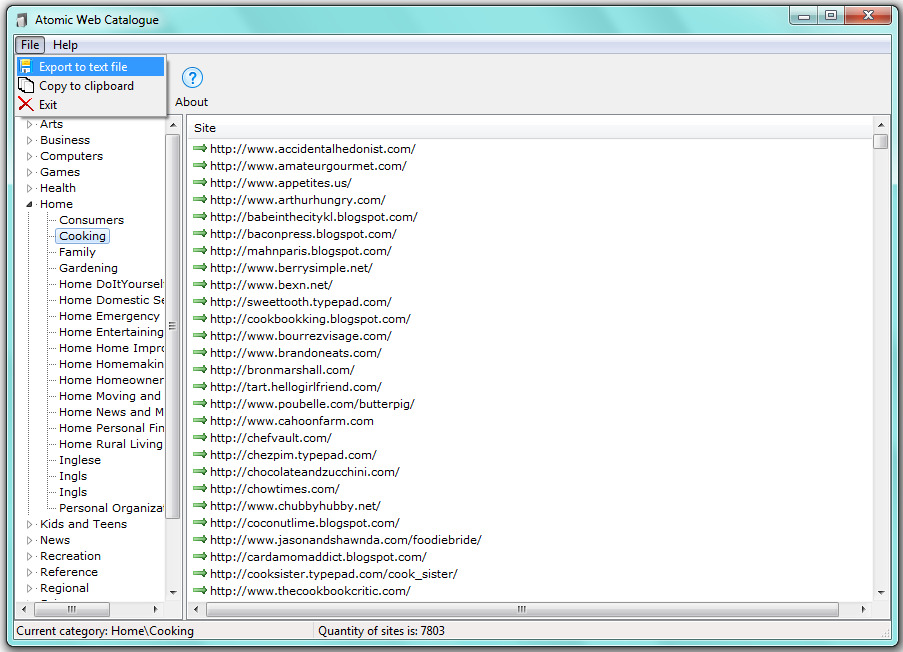Select the Consumers subcategory
Viewport: 903px width, 652px height.
(92, 220)
